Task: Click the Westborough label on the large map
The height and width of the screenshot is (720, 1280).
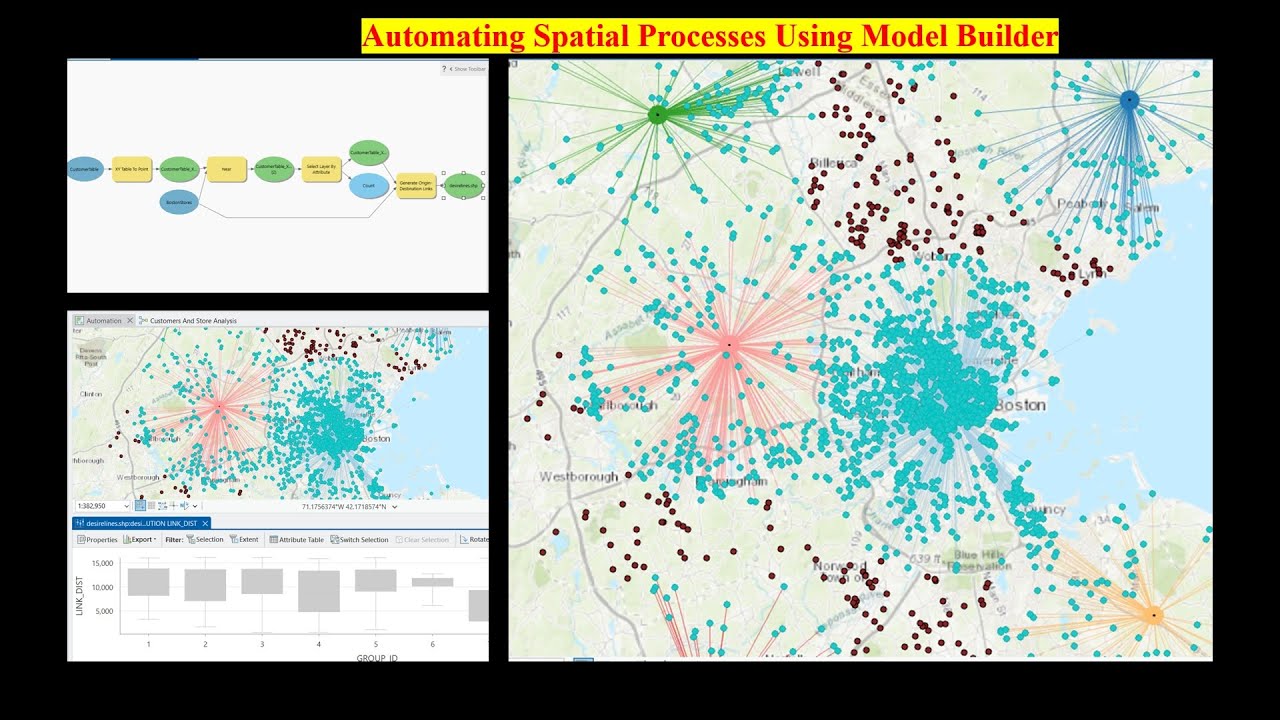Action: [x=579, y=477]
